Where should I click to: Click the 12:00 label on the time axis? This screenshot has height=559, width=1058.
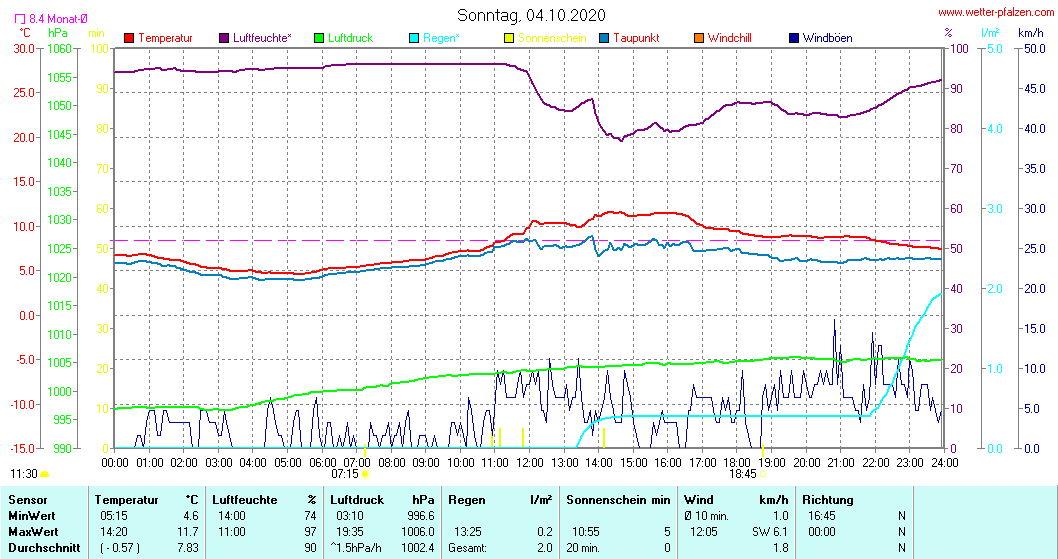tap(530, 462)
